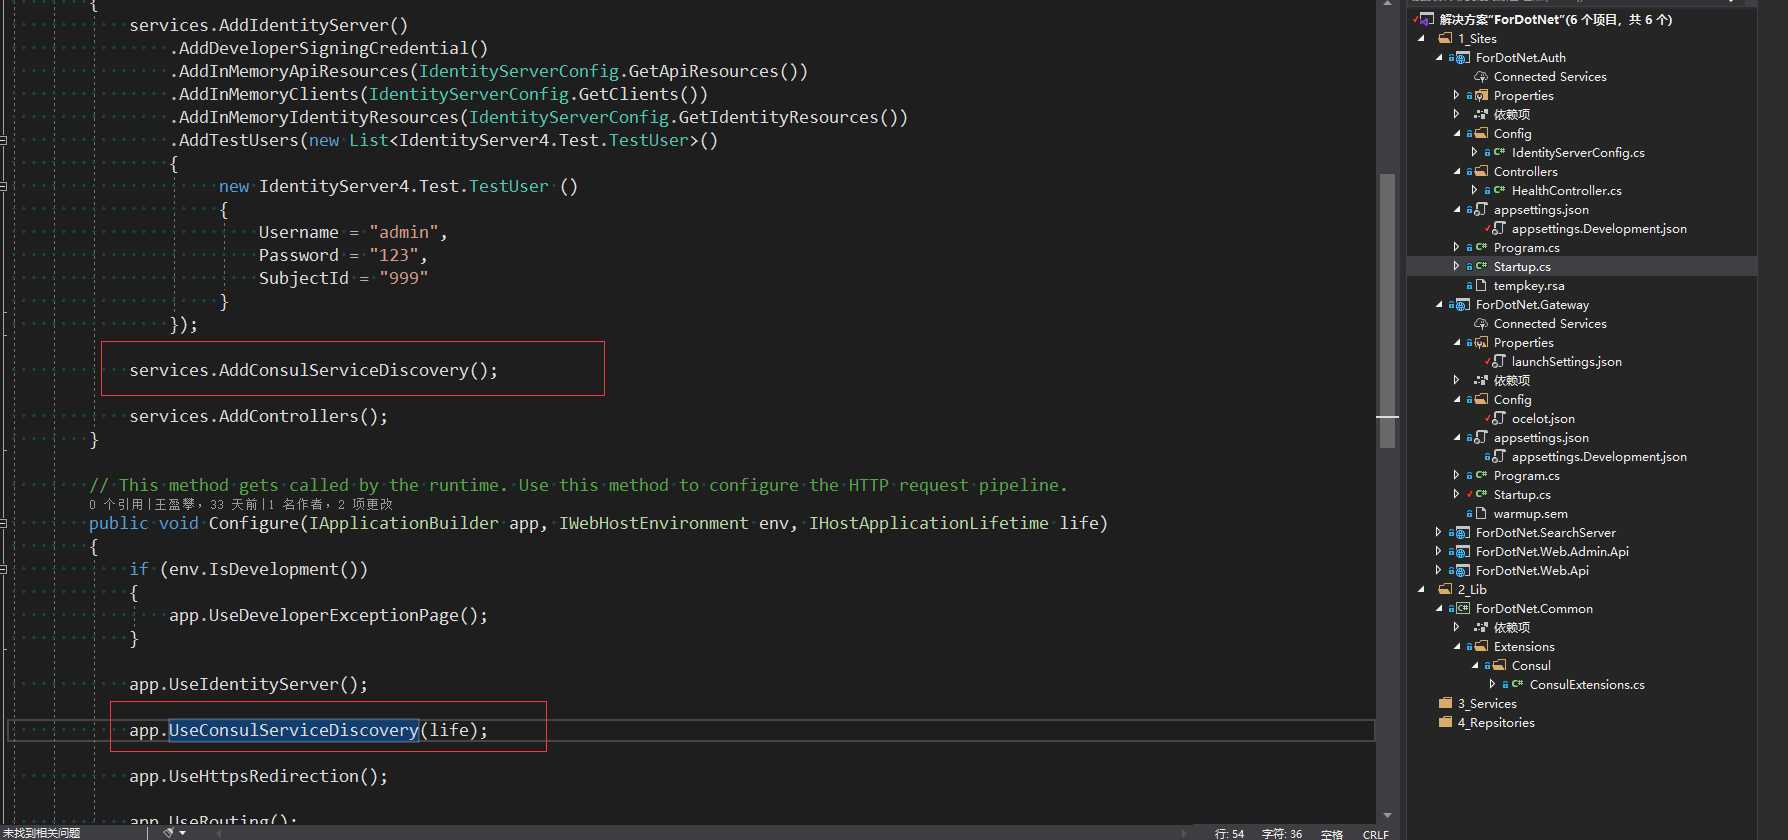Image resolution: width=1788 pixels, height=840 pixels.
Task: Collapse the AddTestUsers outlining block
Action: pos(4,140)
